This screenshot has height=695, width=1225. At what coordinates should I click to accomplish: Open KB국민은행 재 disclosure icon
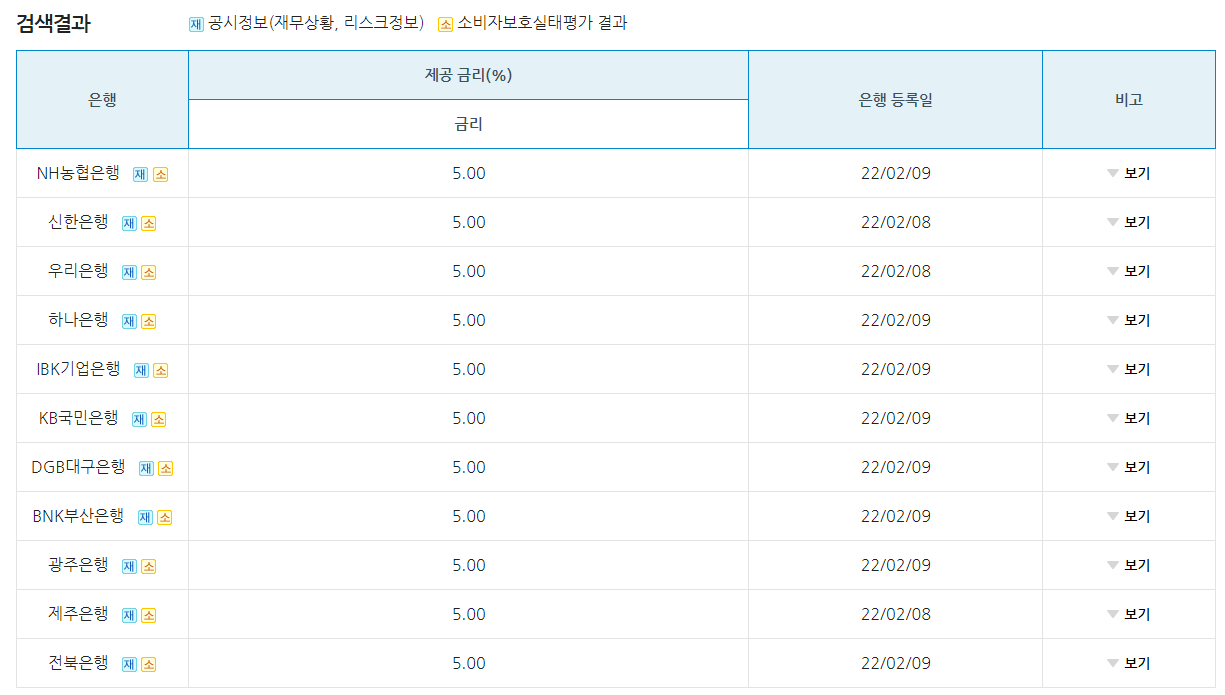click(x=139, y=419)
